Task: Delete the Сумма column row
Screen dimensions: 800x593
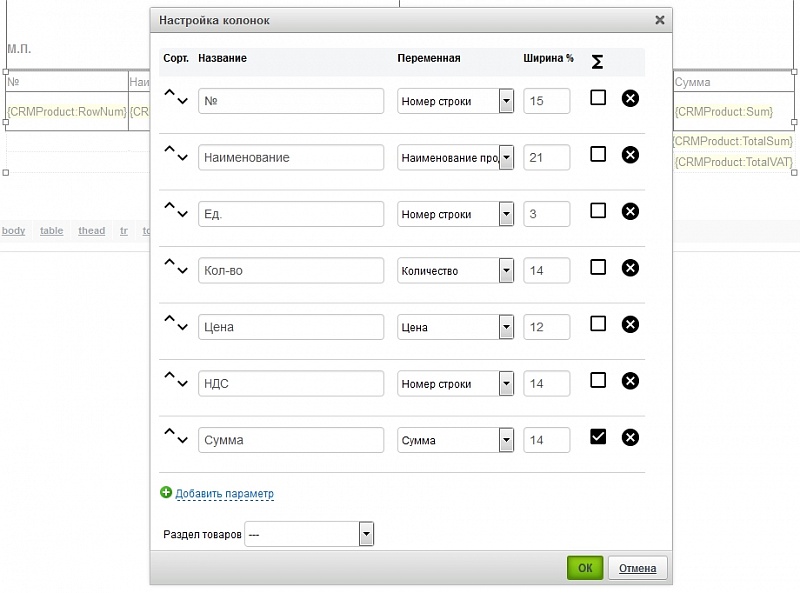Action: [x=630, y=437]
